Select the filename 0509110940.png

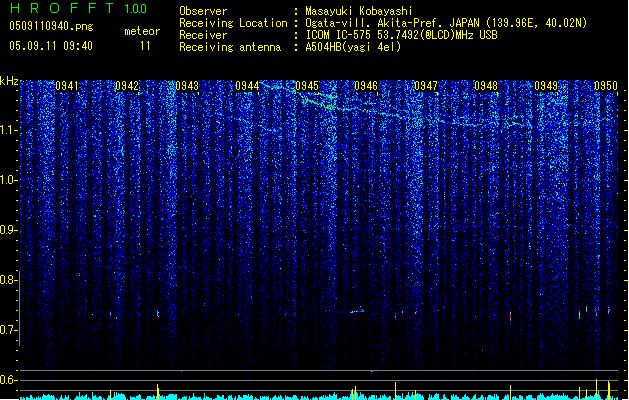point(51,26)
